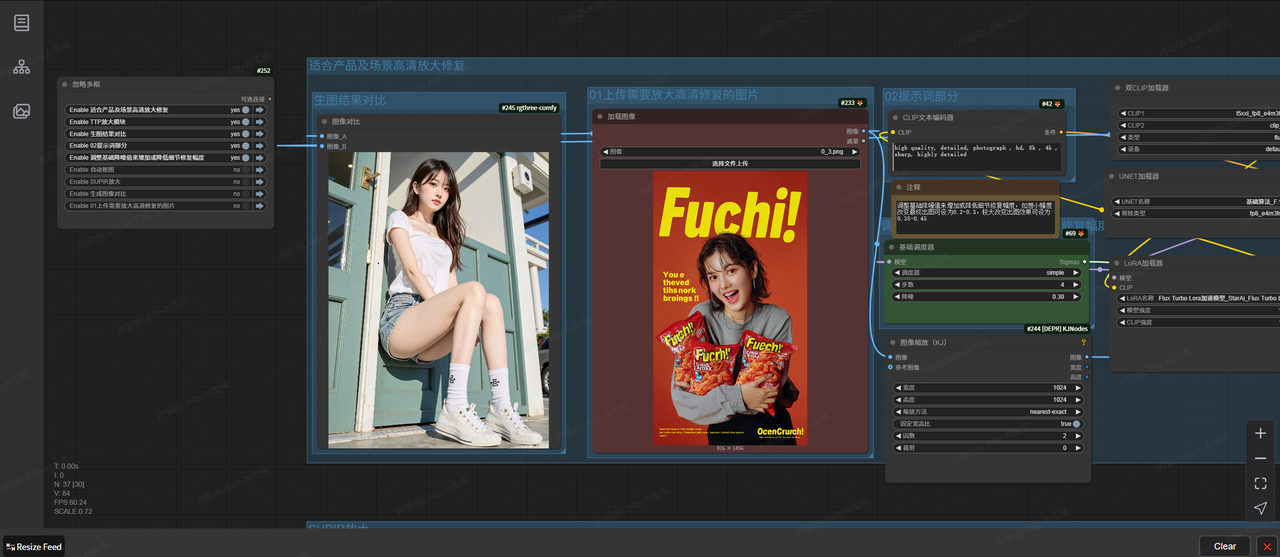Click the help question mark on 图像缩放 node
1280x557 pixels.
point(1083,342)
